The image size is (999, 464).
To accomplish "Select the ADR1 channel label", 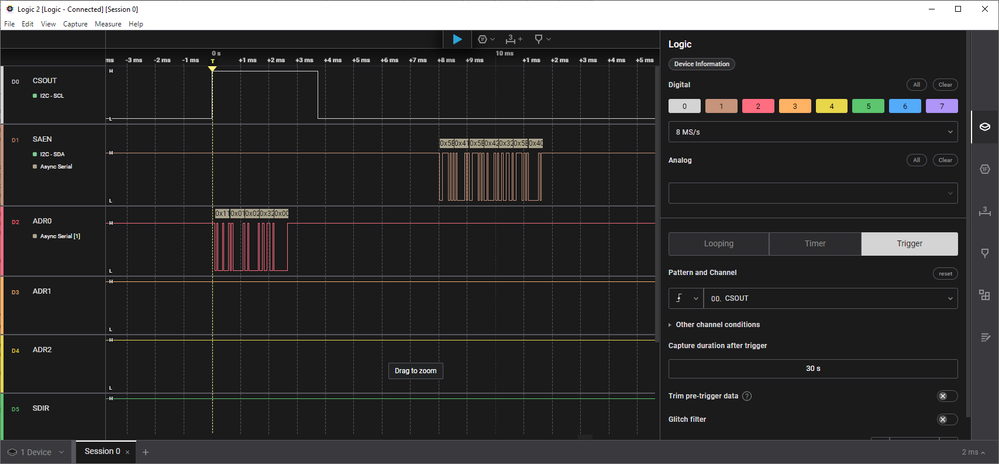I will 42,291.
